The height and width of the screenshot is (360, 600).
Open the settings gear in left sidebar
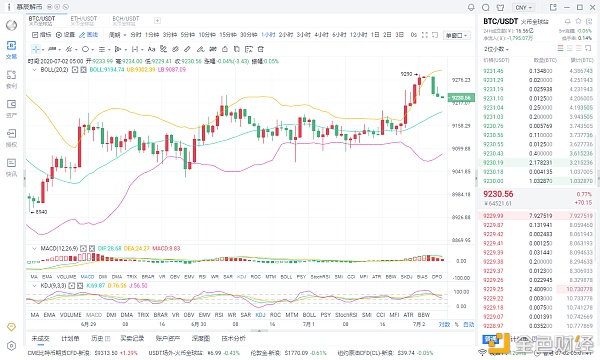[x=11, y=346]
